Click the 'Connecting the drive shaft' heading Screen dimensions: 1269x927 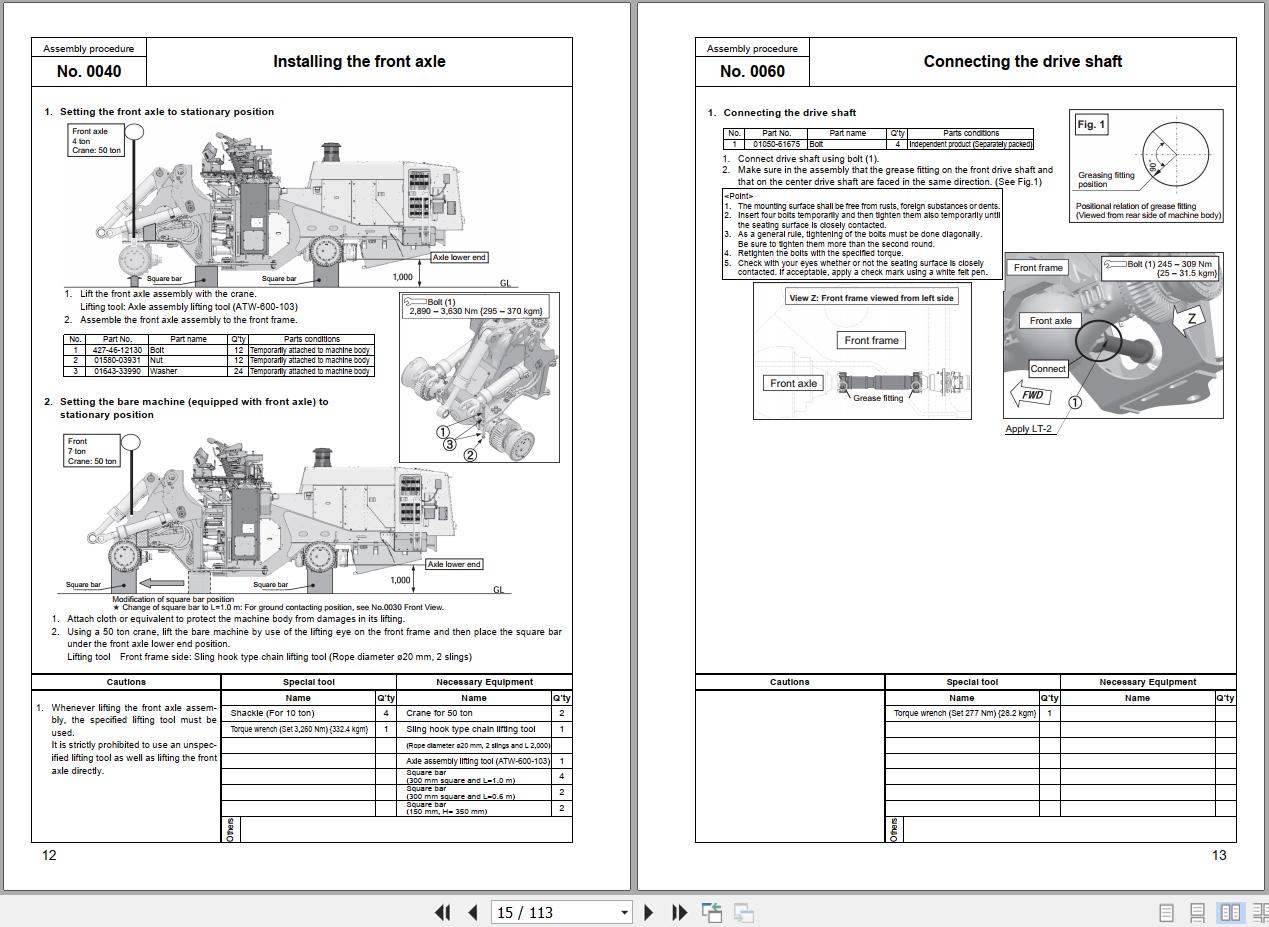pyautogui.click(x=1022, y=62)
